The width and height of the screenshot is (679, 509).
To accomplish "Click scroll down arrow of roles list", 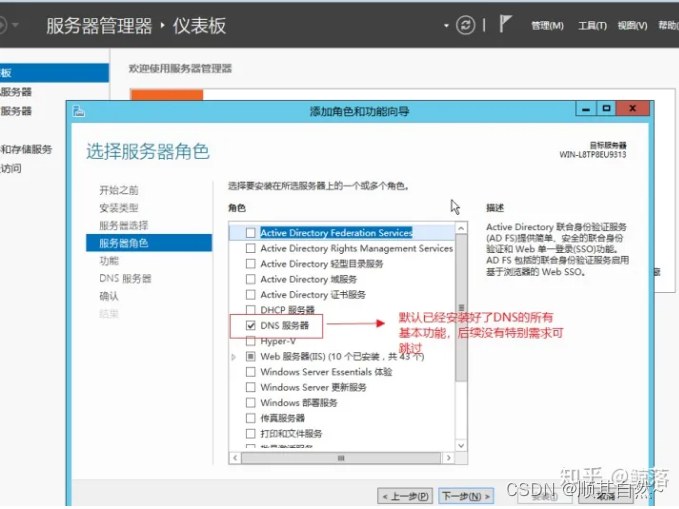I will point(461,445).
